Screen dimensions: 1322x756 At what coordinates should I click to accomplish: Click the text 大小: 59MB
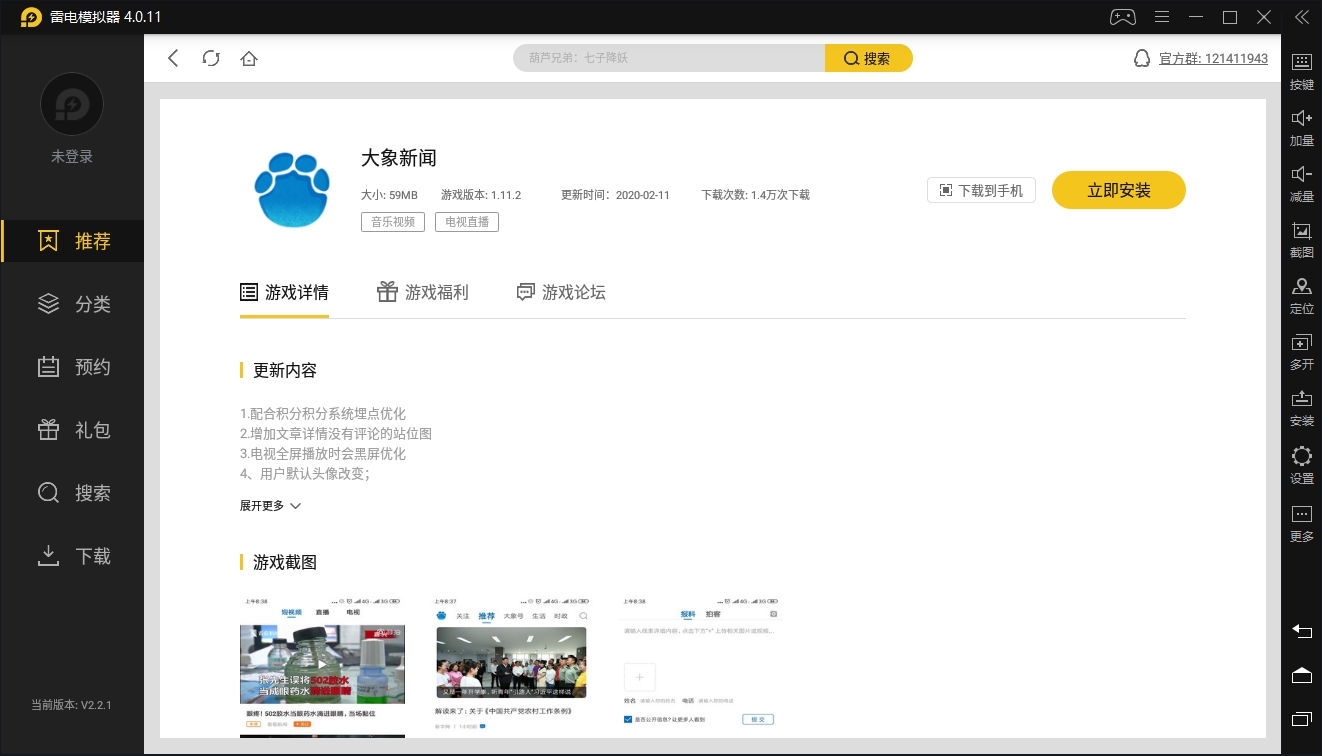[x=389, y=195]
